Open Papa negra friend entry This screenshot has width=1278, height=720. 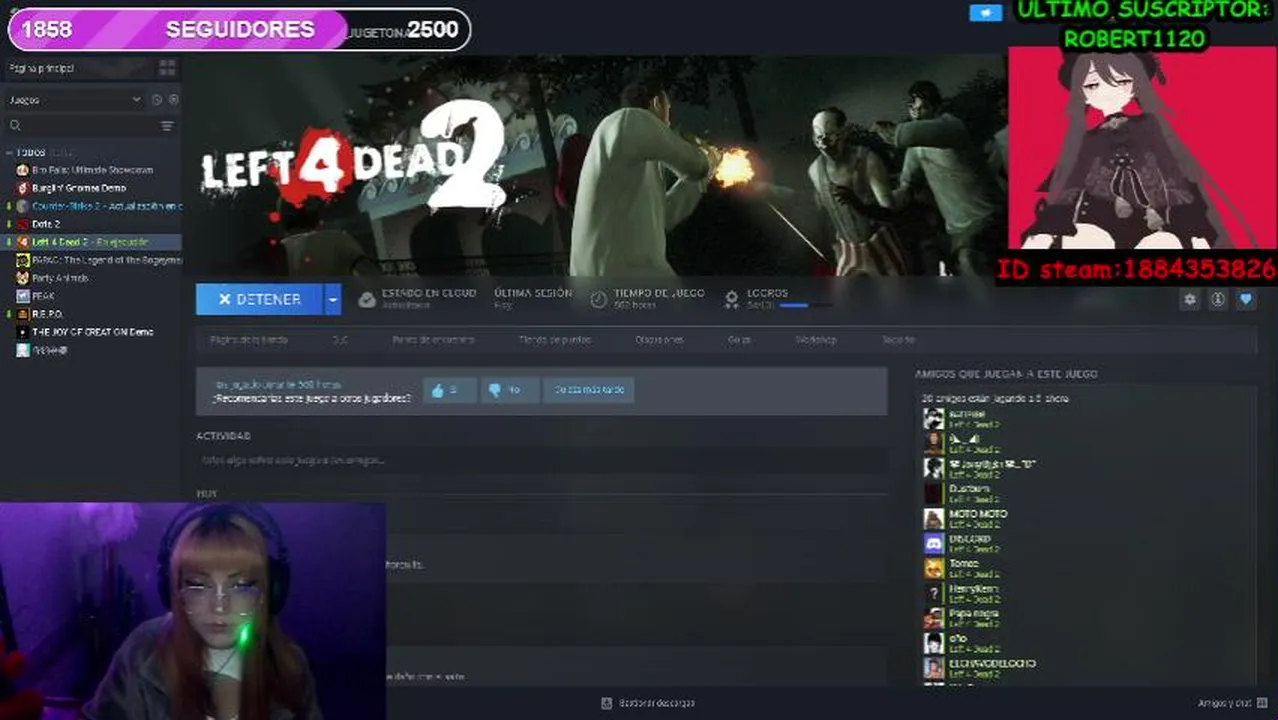point(974,618)
